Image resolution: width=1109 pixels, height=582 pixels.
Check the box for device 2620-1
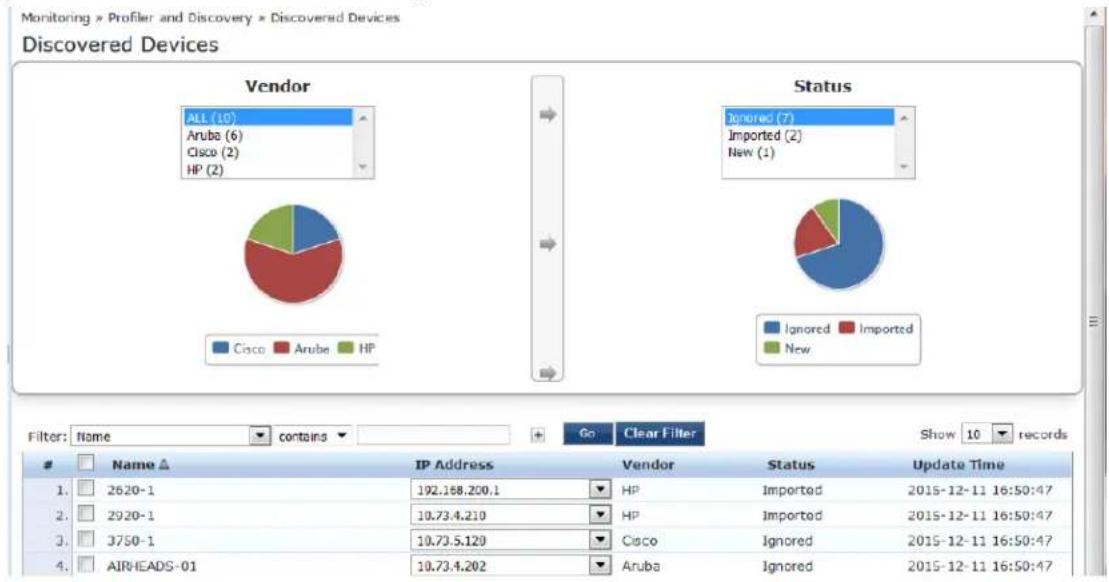[86, 489]
